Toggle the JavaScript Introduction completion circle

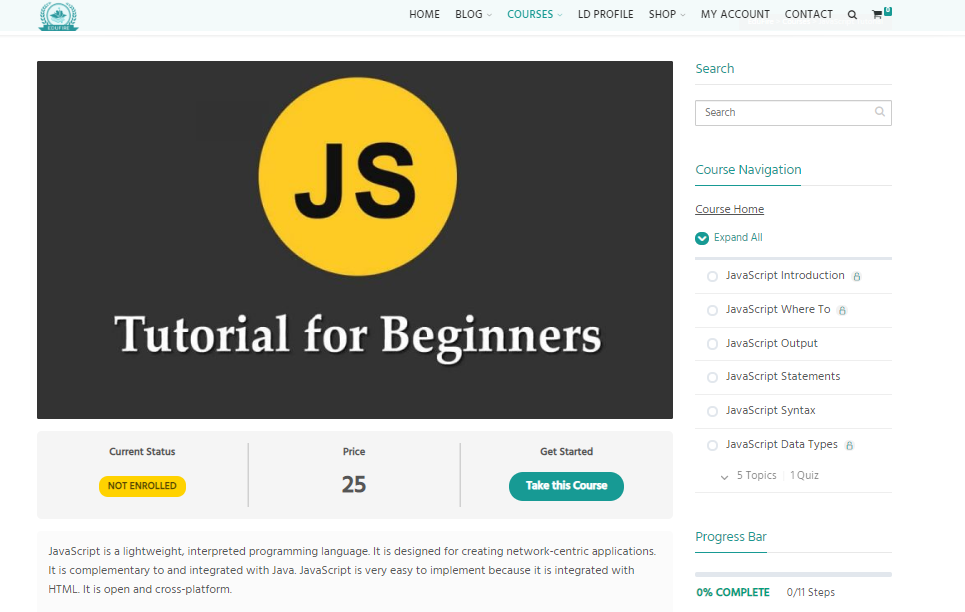click(712, 276)
